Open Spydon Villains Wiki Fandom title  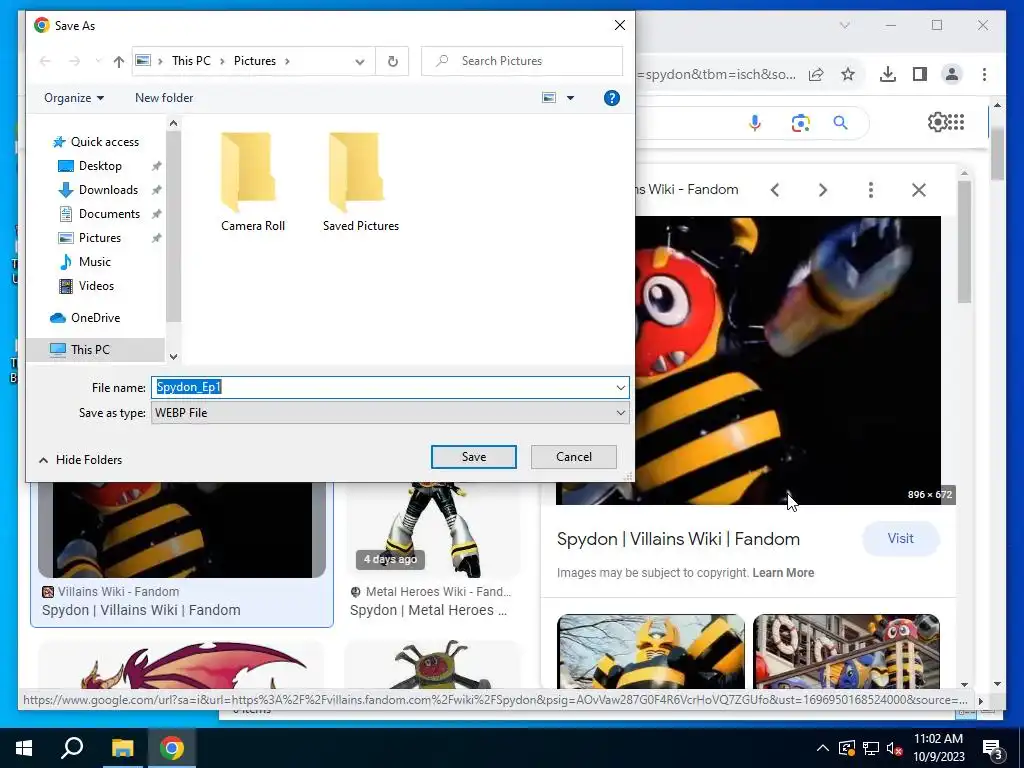tap(678, 539)
